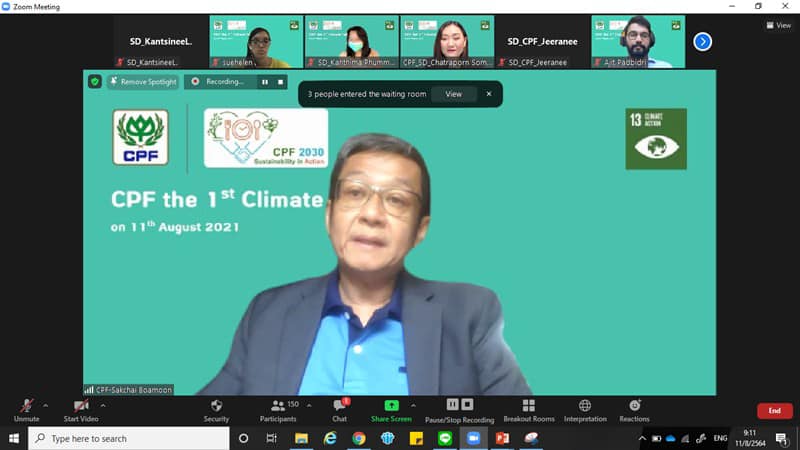Pause the recording from the top indicator
Image resolution: width=800 pixels, height=450 pixels.
point(265,82)
